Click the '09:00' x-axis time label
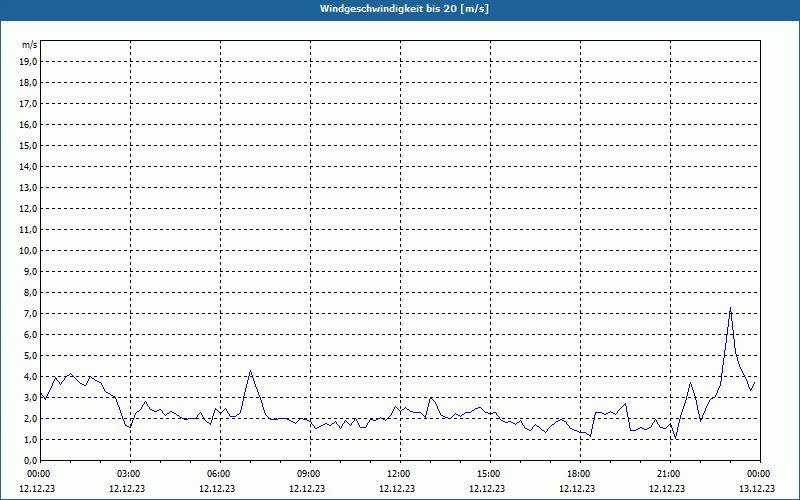Screen dimensions: 800x500 [x=311, y=474]
